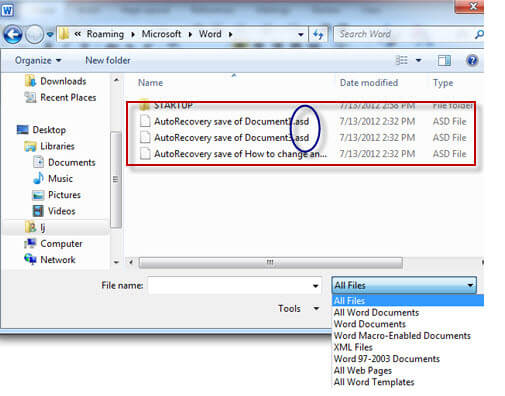Click the Change your view icon
The image size is (505, 396).
[401, 60]
